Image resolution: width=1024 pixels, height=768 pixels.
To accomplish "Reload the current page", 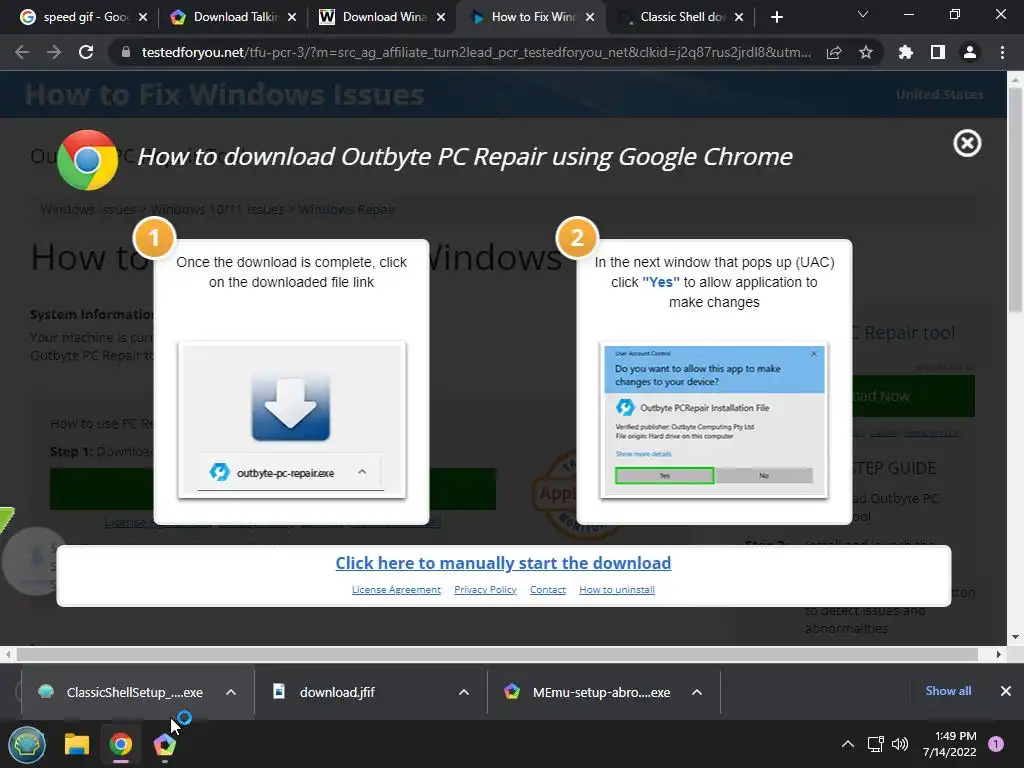I will [86, 52].
